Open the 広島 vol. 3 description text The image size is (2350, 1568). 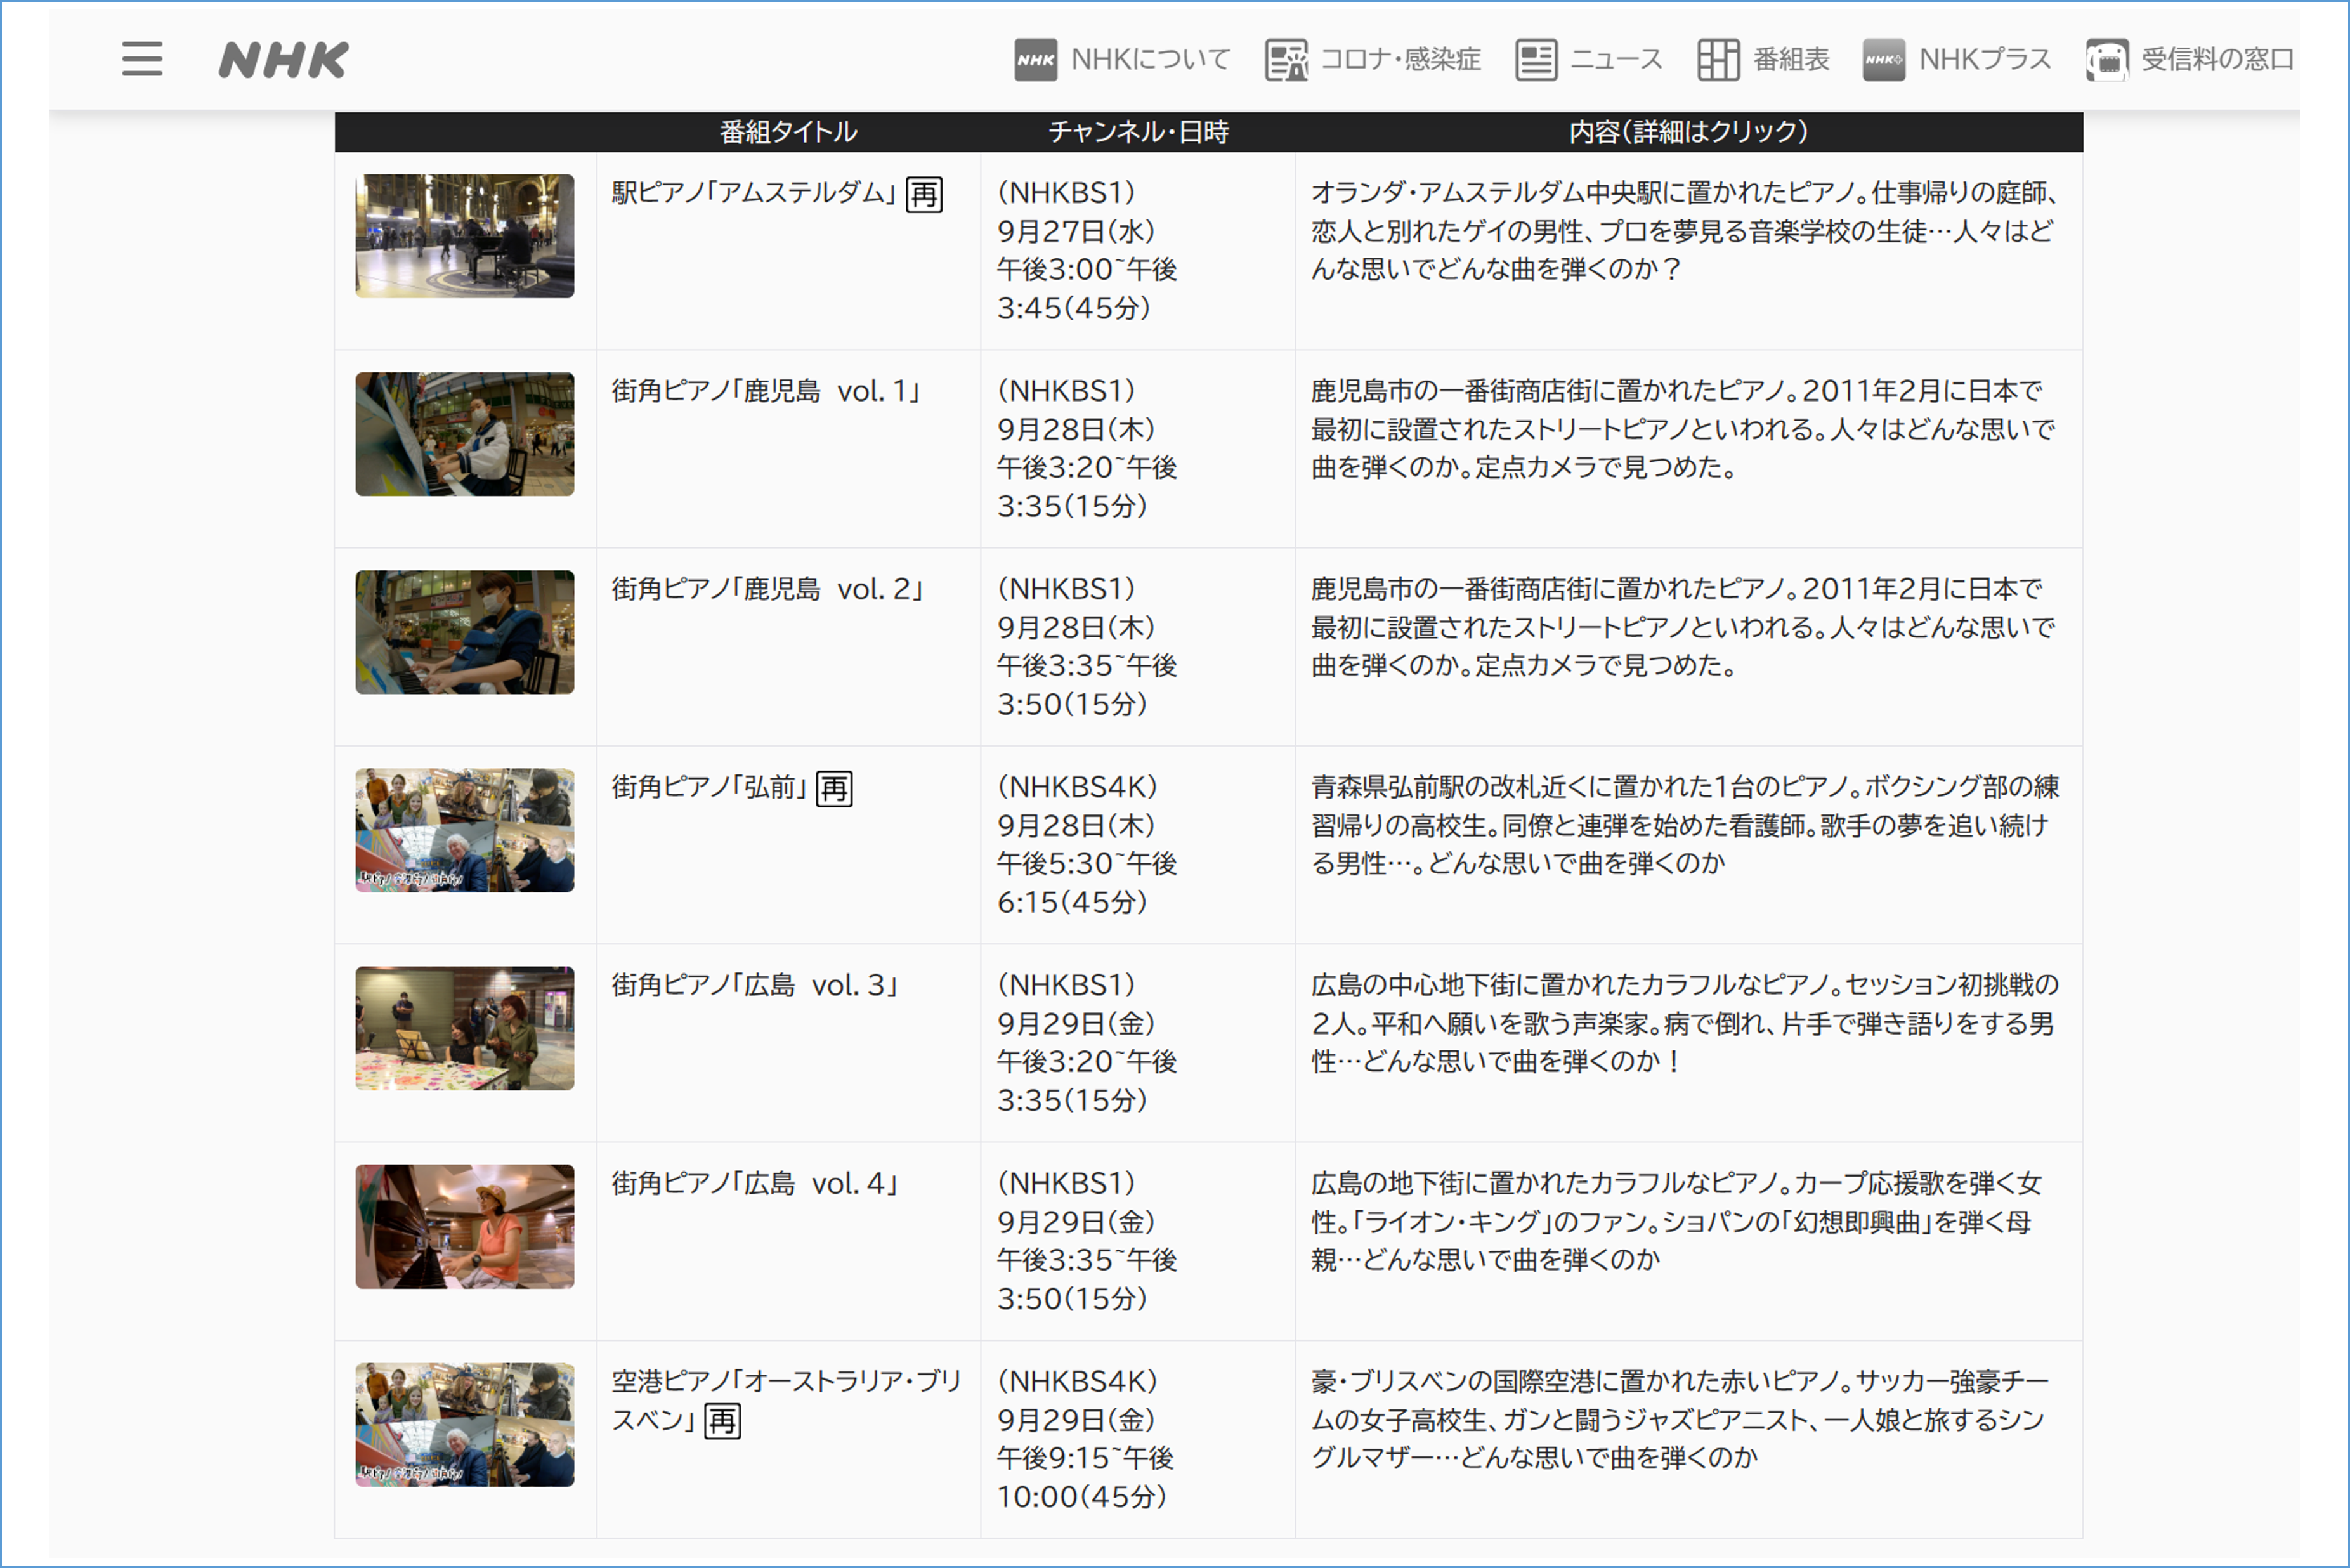pyautogui.click(x=1684, y=1023)
